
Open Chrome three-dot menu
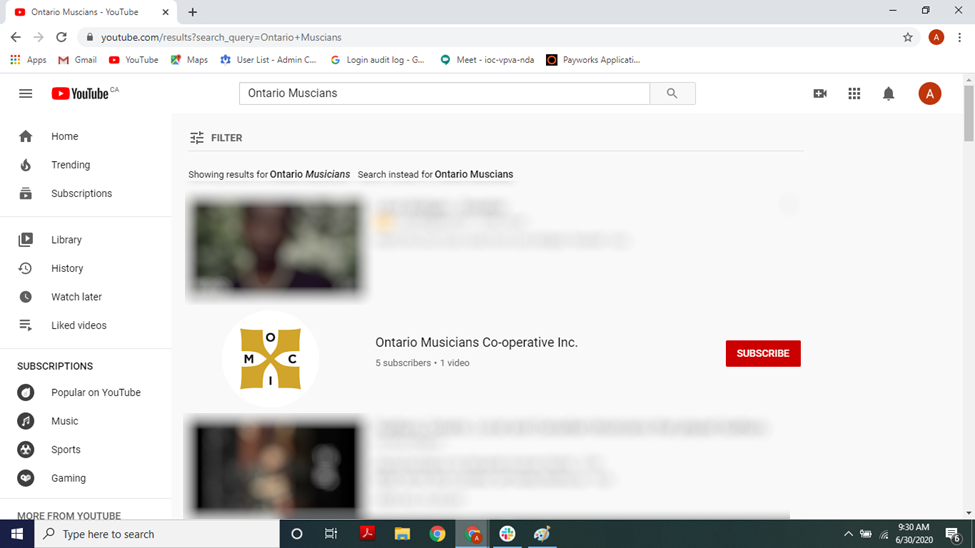[x=959, y=37]
